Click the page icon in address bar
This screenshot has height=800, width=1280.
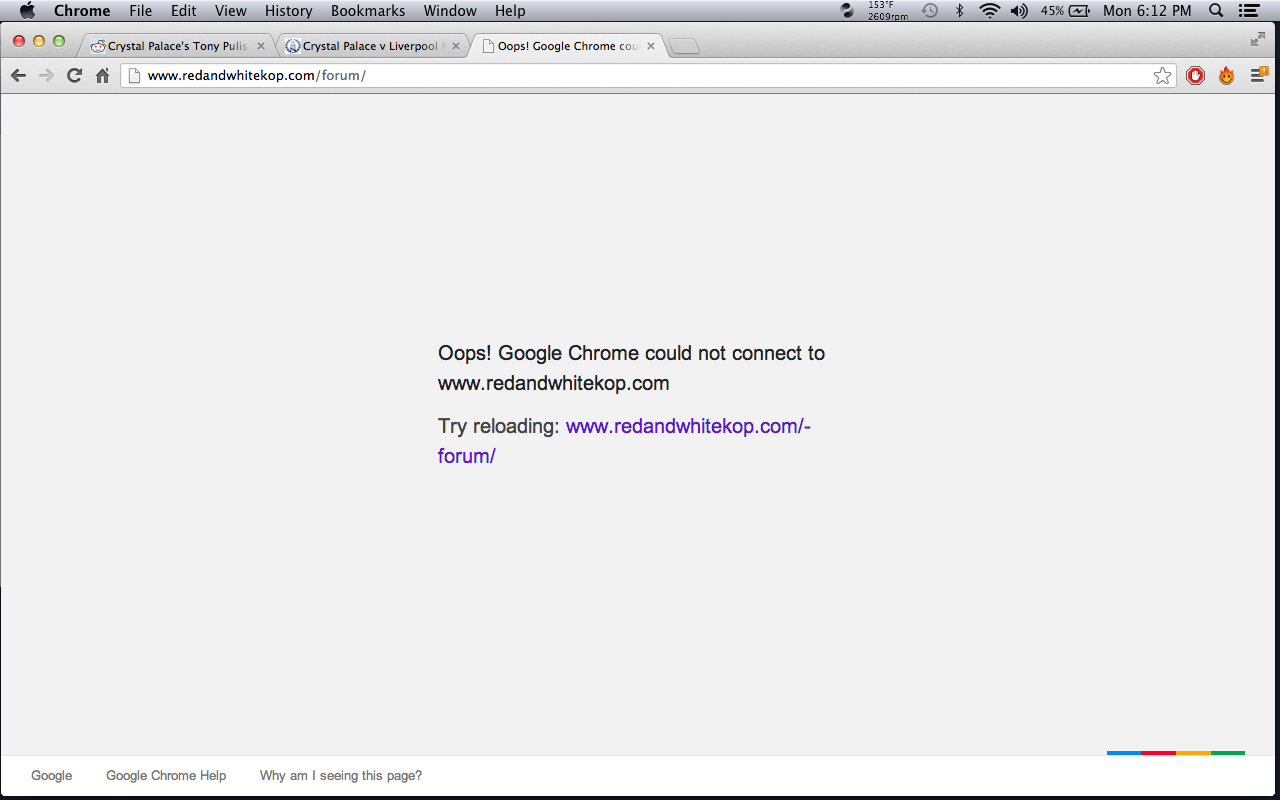pos(133,76)
